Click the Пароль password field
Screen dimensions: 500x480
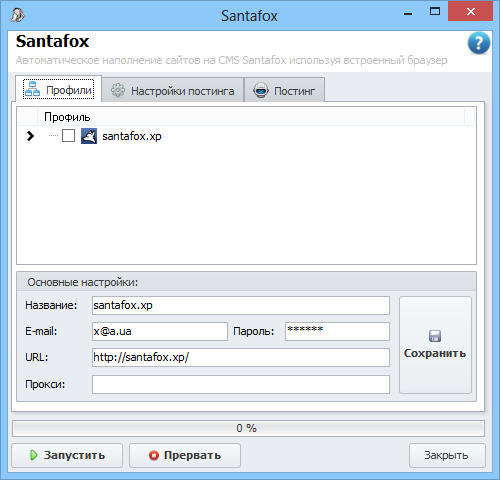click(x=337, y=331)
